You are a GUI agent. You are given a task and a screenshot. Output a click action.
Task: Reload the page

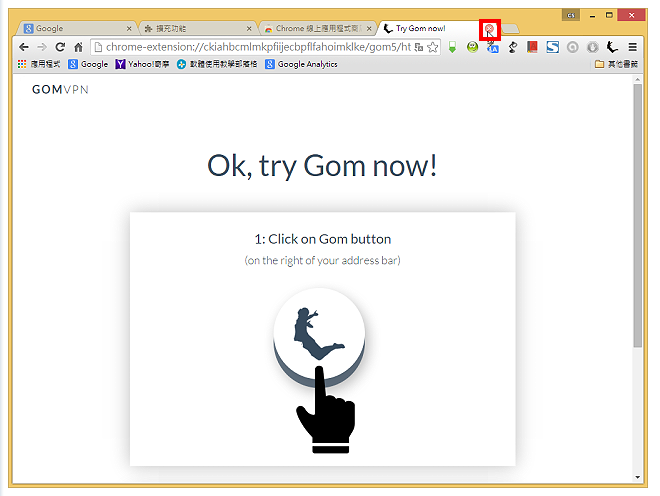click(x=60, y=47)
